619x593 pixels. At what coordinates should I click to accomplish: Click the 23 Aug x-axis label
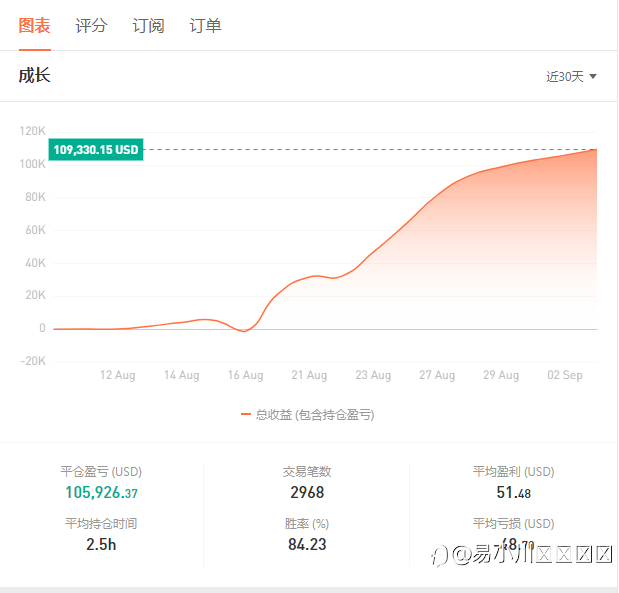[x=373, y=375]
